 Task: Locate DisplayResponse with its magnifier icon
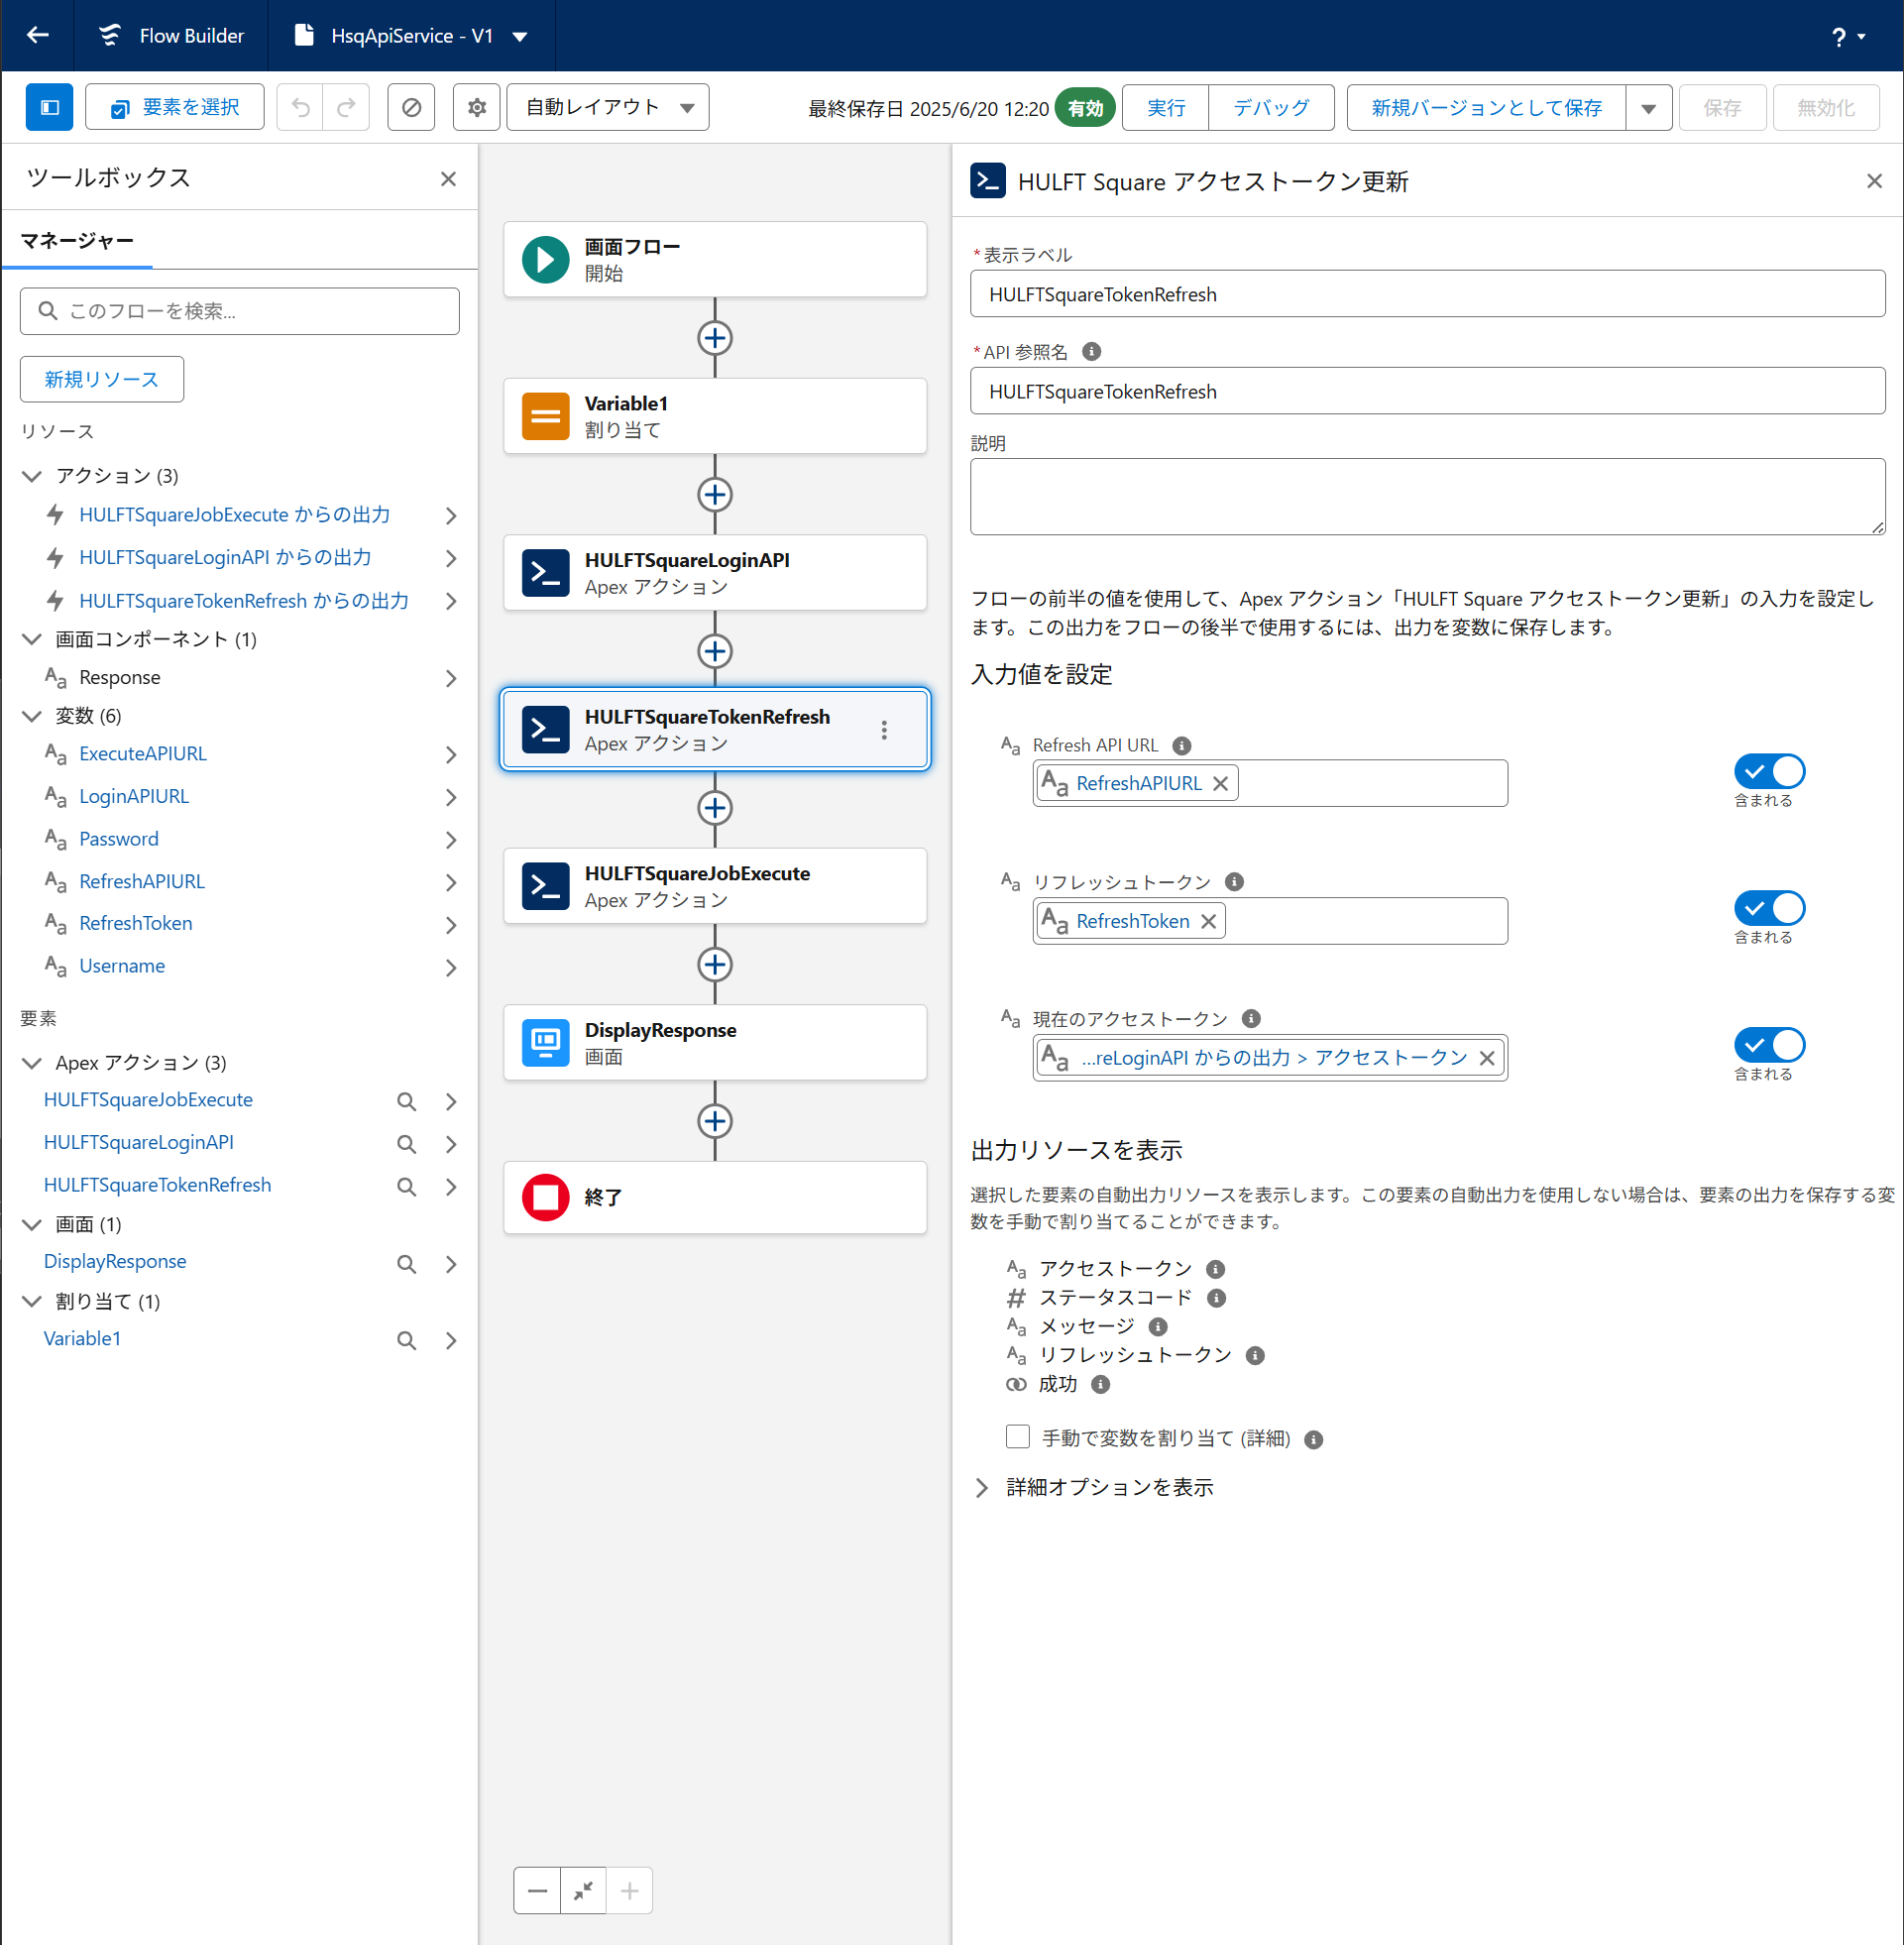[x=406, y=1264]
